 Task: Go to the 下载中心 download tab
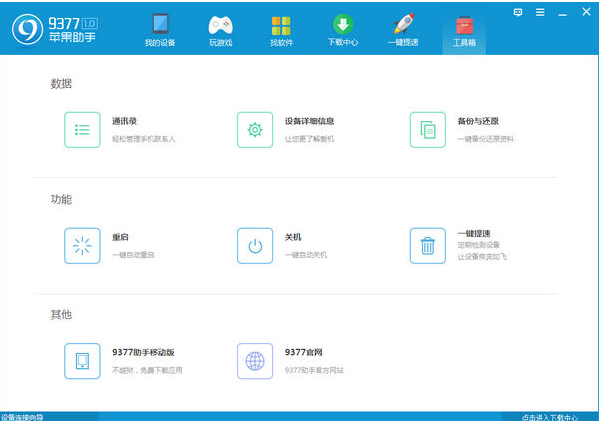click(342, 30)
